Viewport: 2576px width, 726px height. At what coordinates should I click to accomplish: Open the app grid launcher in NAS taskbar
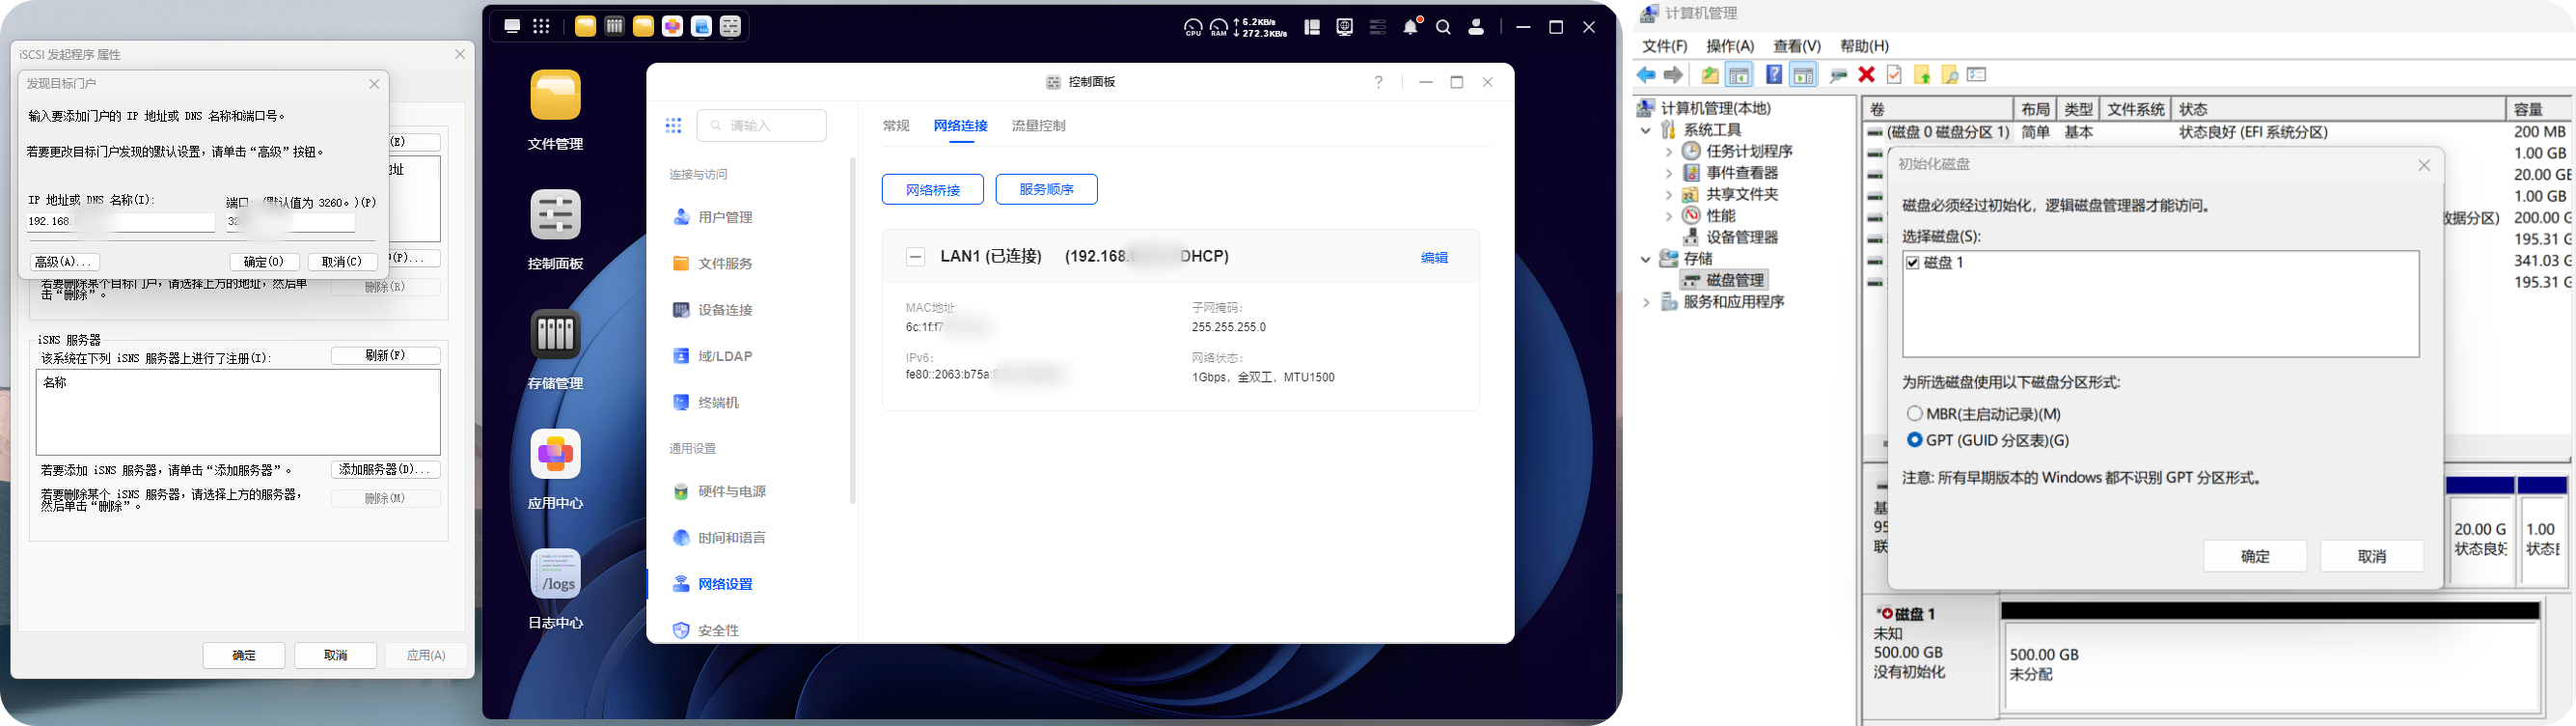(x=541, y=27)
